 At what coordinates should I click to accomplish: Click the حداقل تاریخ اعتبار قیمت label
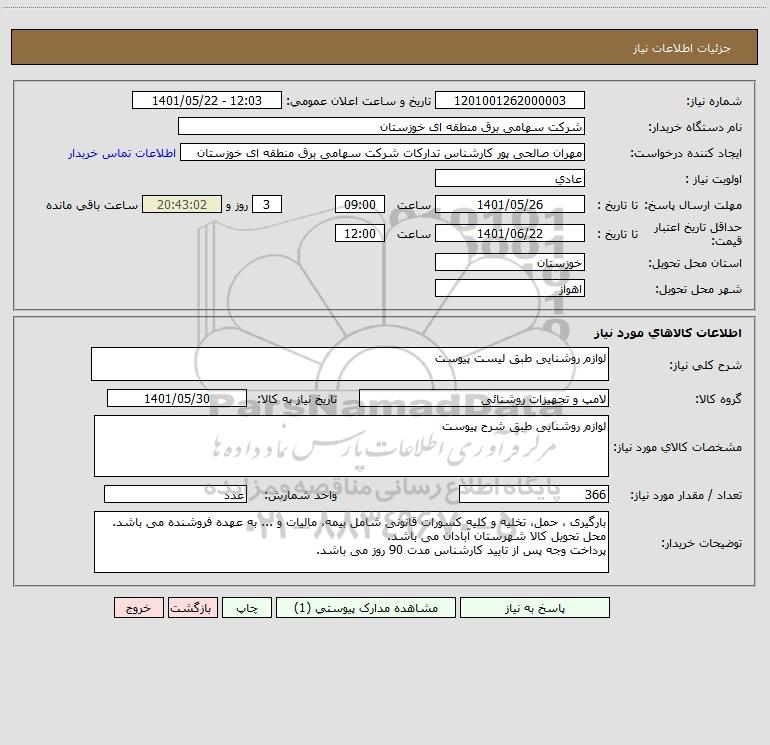698,234
